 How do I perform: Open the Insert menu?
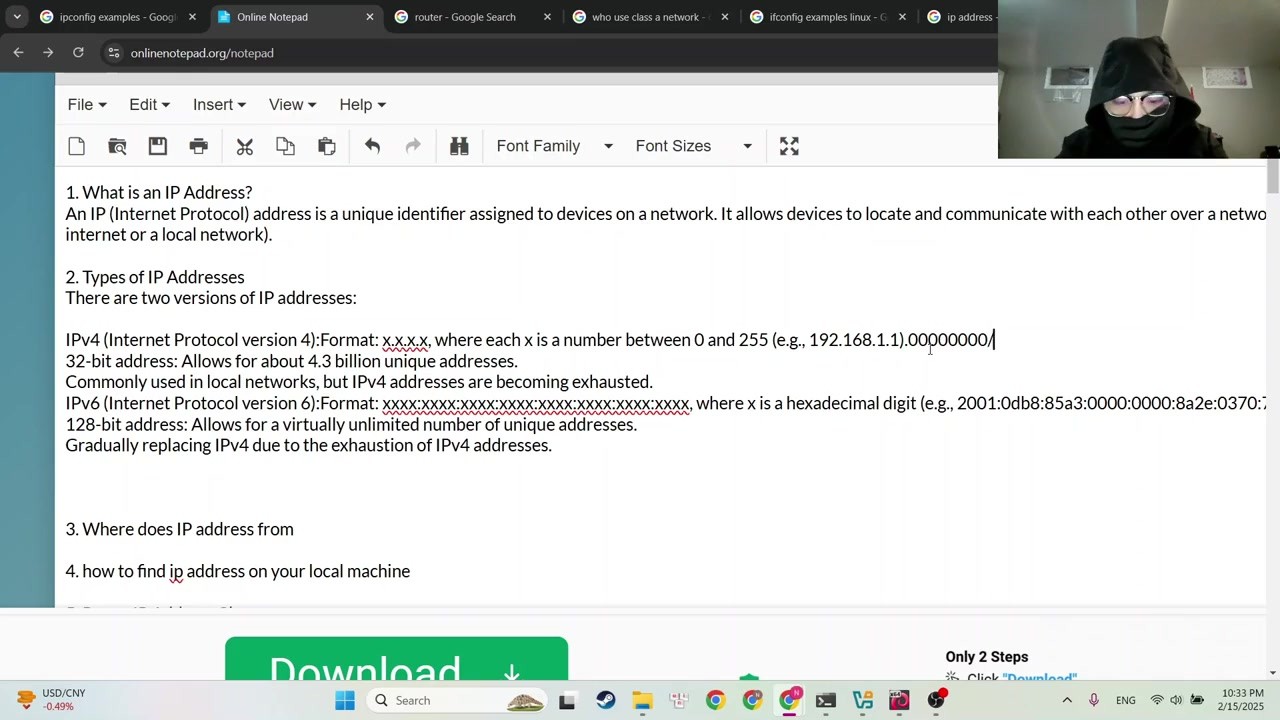pos(219,104)
